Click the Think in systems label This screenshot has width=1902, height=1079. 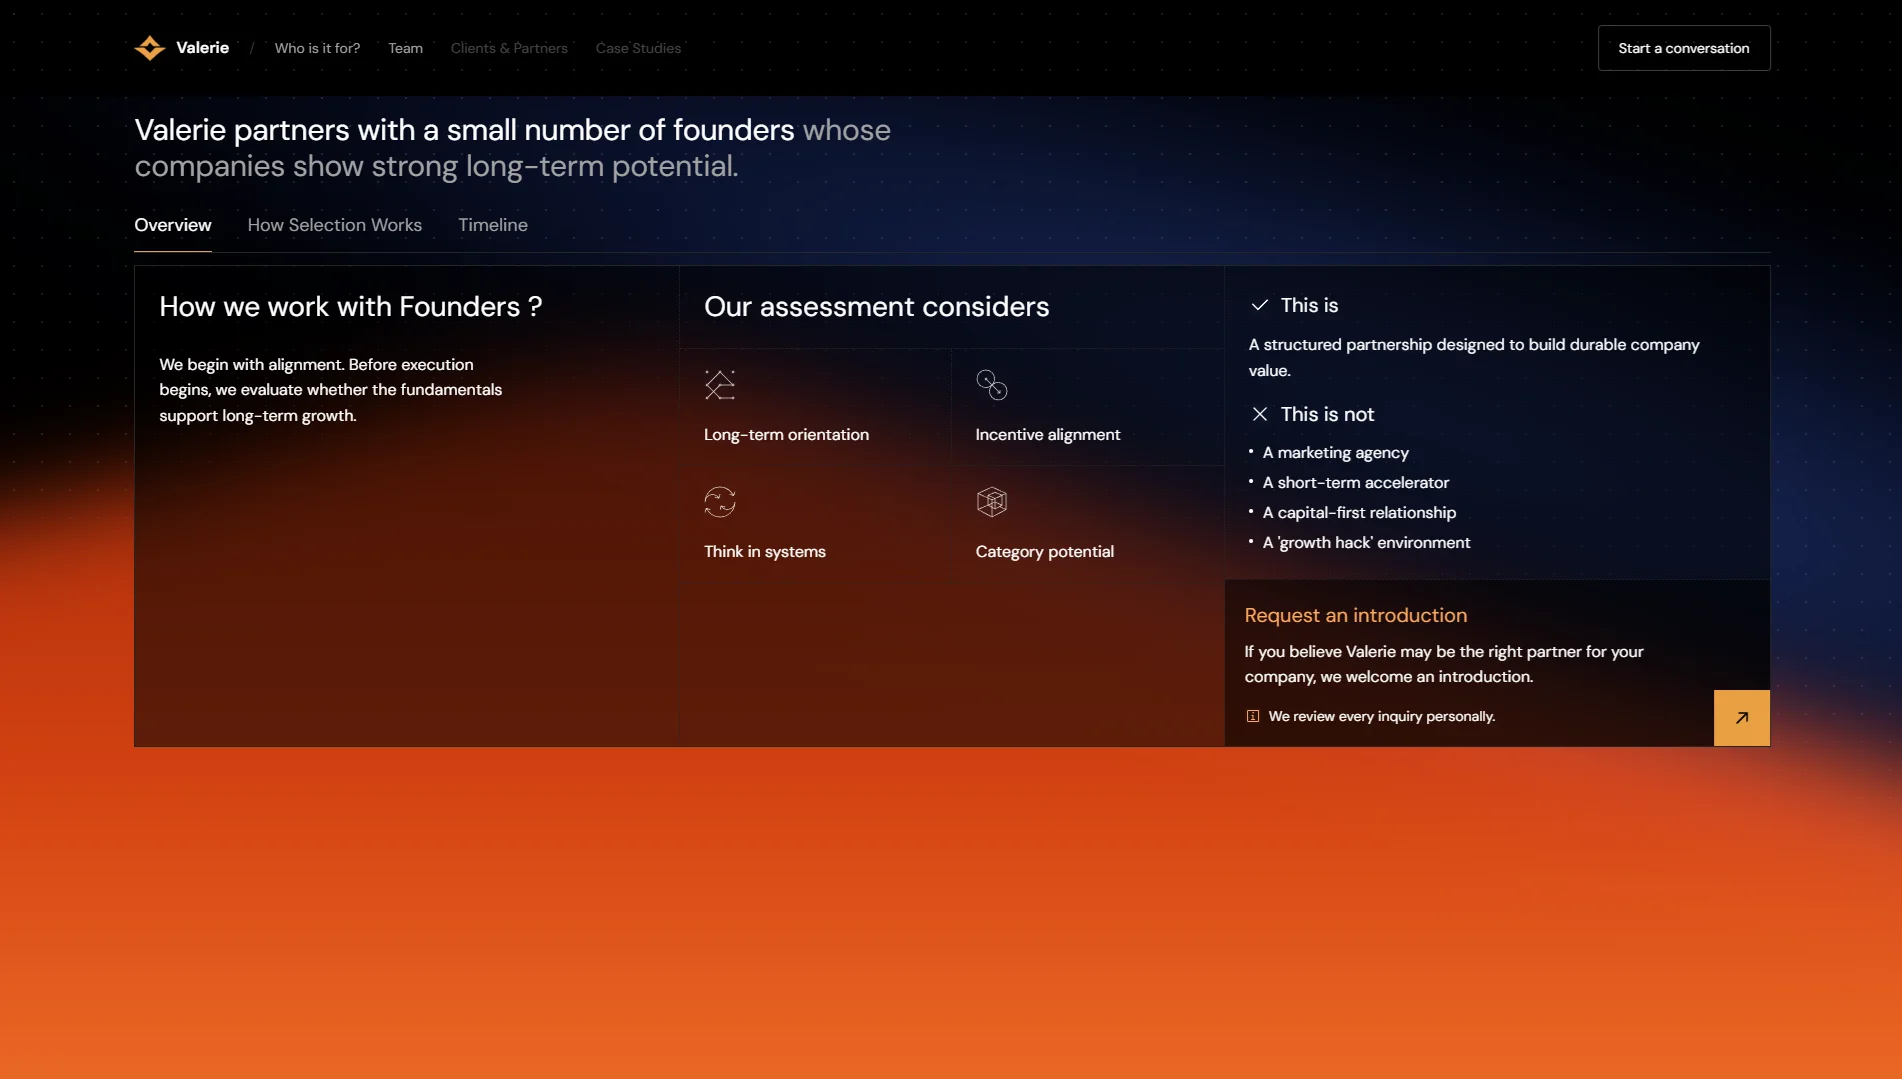765,552
